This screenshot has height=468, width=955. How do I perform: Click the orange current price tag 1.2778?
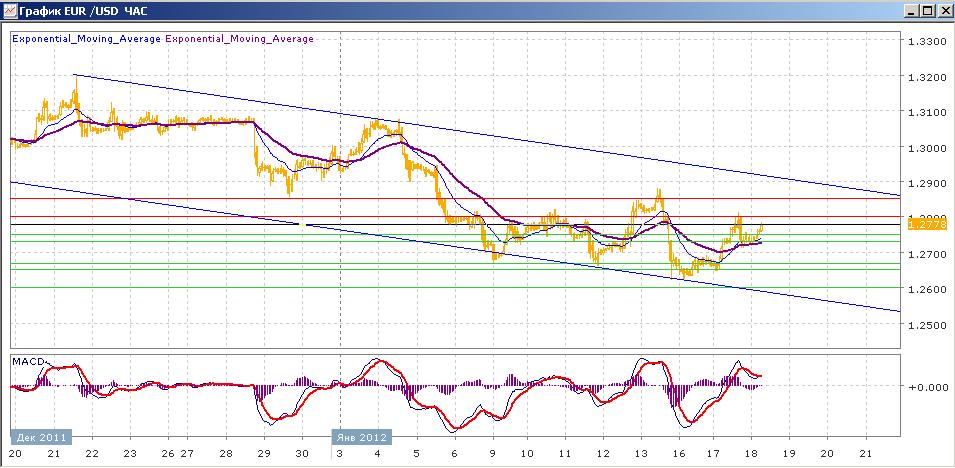point(927,225)
